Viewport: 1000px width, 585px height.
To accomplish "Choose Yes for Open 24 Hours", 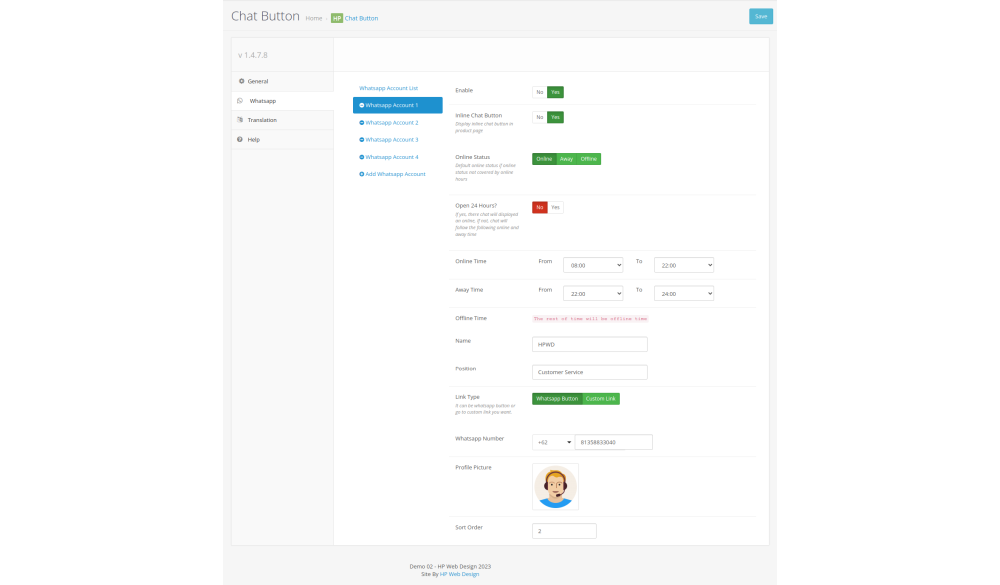I will (x=555, y=207).
